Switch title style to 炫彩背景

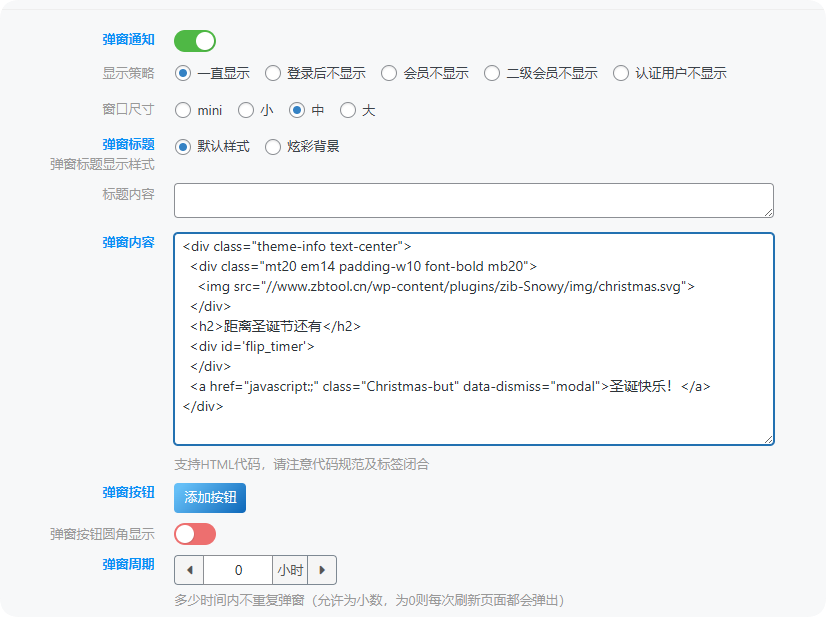coord(271,146)
